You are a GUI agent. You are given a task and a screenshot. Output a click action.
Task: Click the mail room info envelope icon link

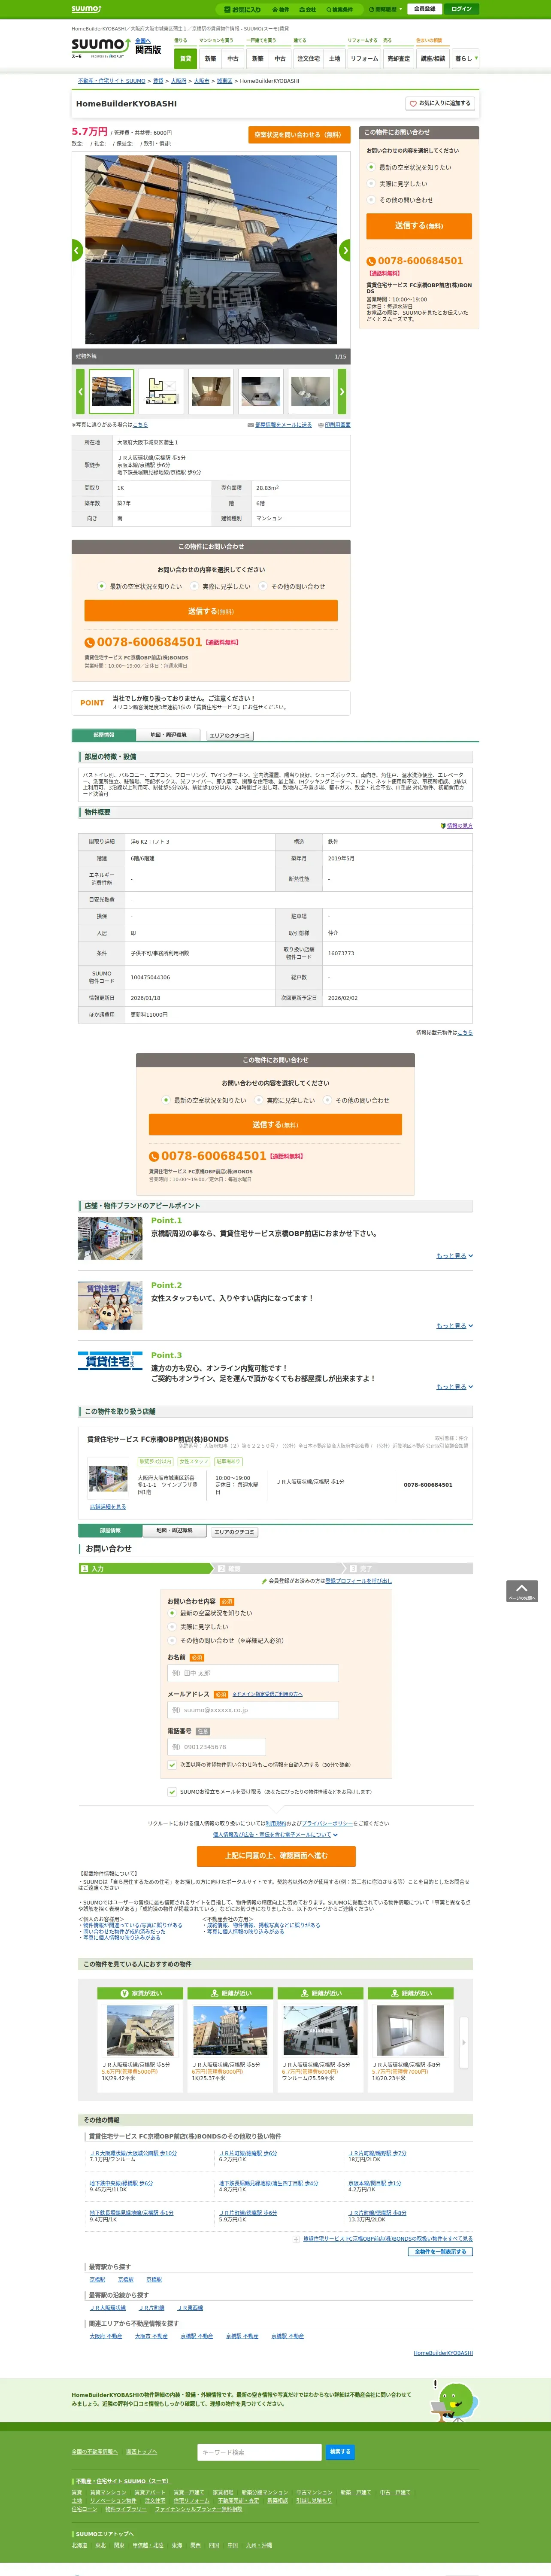(279, 425)
